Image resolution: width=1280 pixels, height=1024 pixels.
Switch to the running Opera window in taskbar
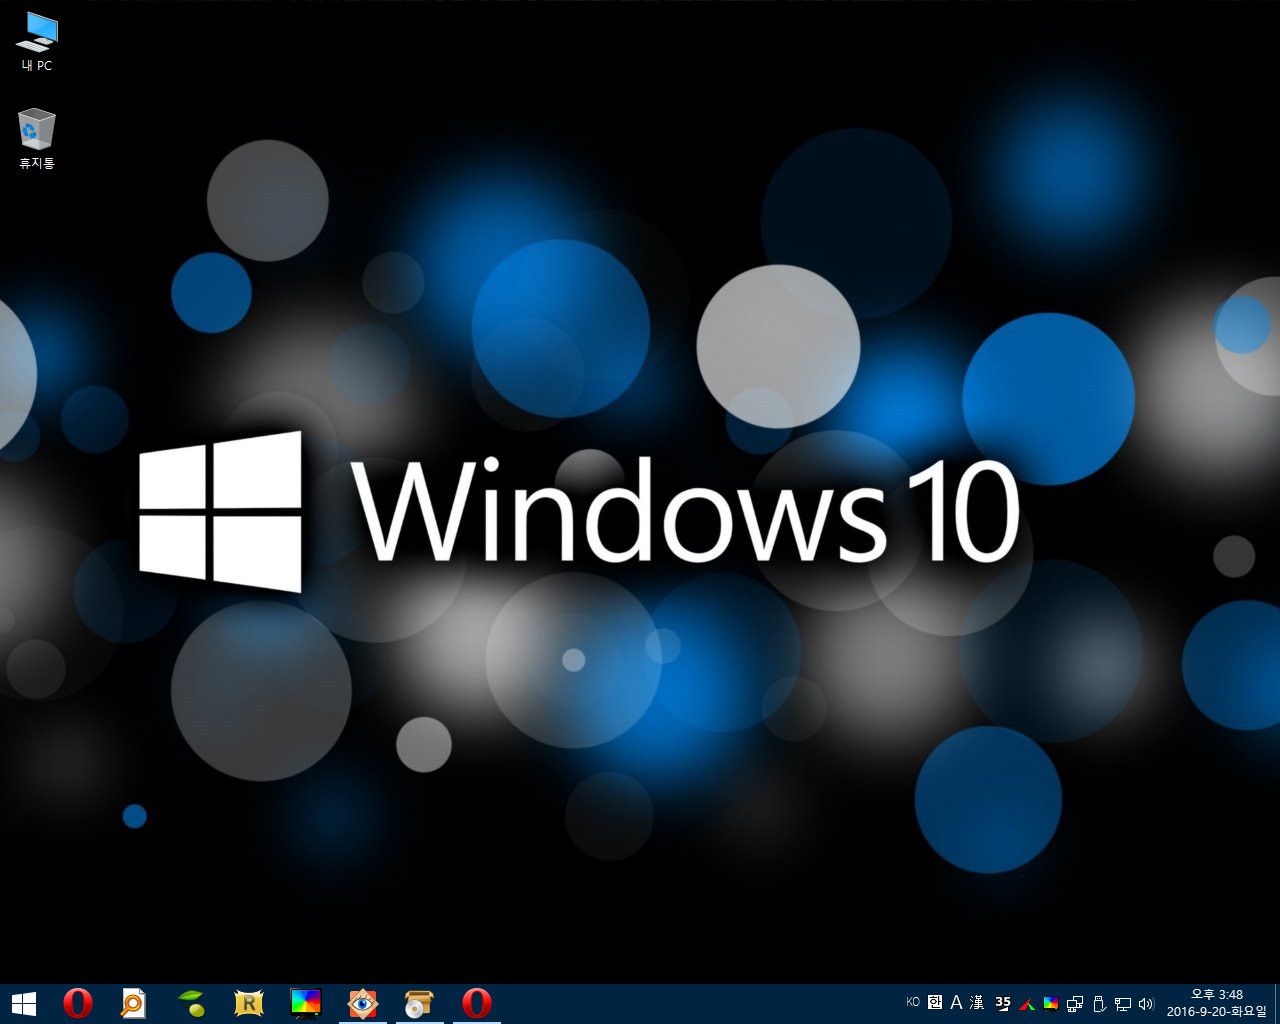tap(477, 1003)
